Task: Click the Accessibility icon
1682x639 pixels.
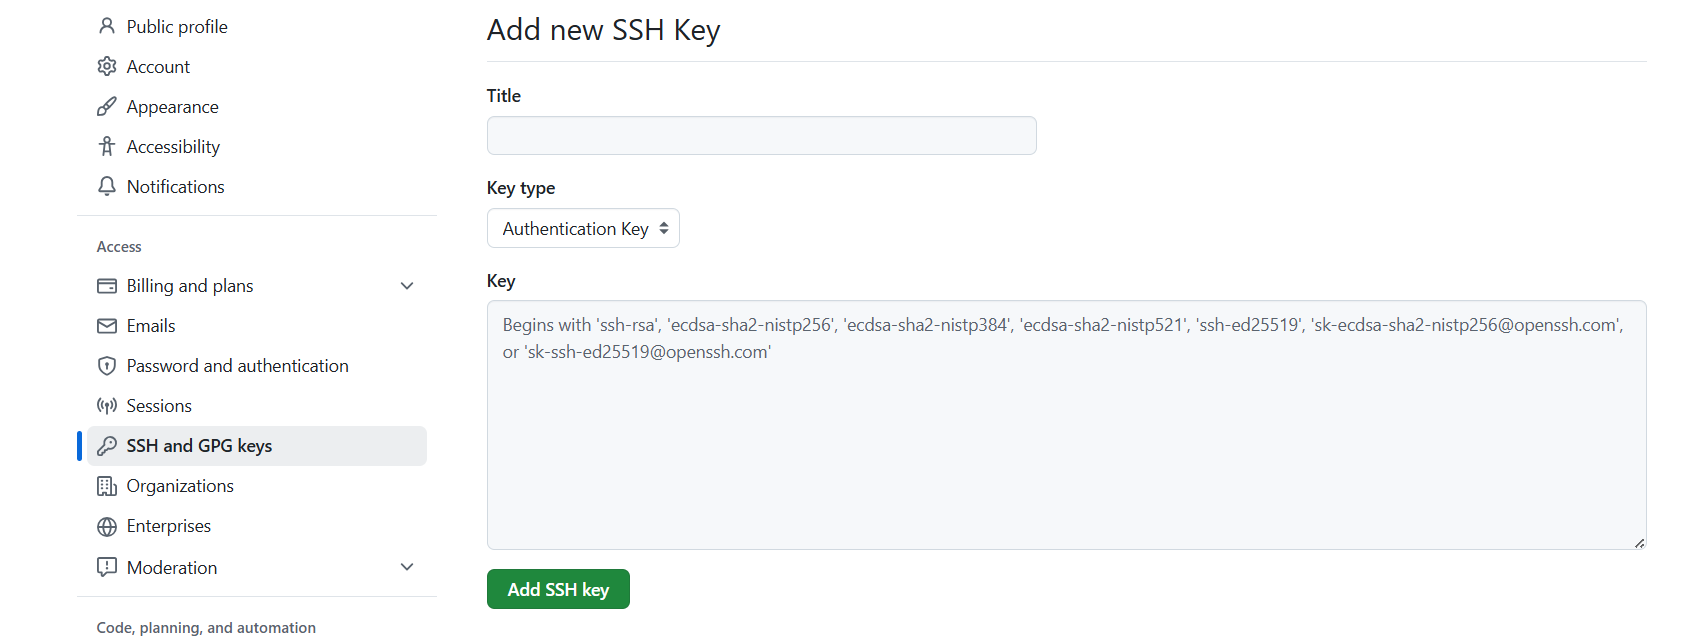Action: [107, 146]
